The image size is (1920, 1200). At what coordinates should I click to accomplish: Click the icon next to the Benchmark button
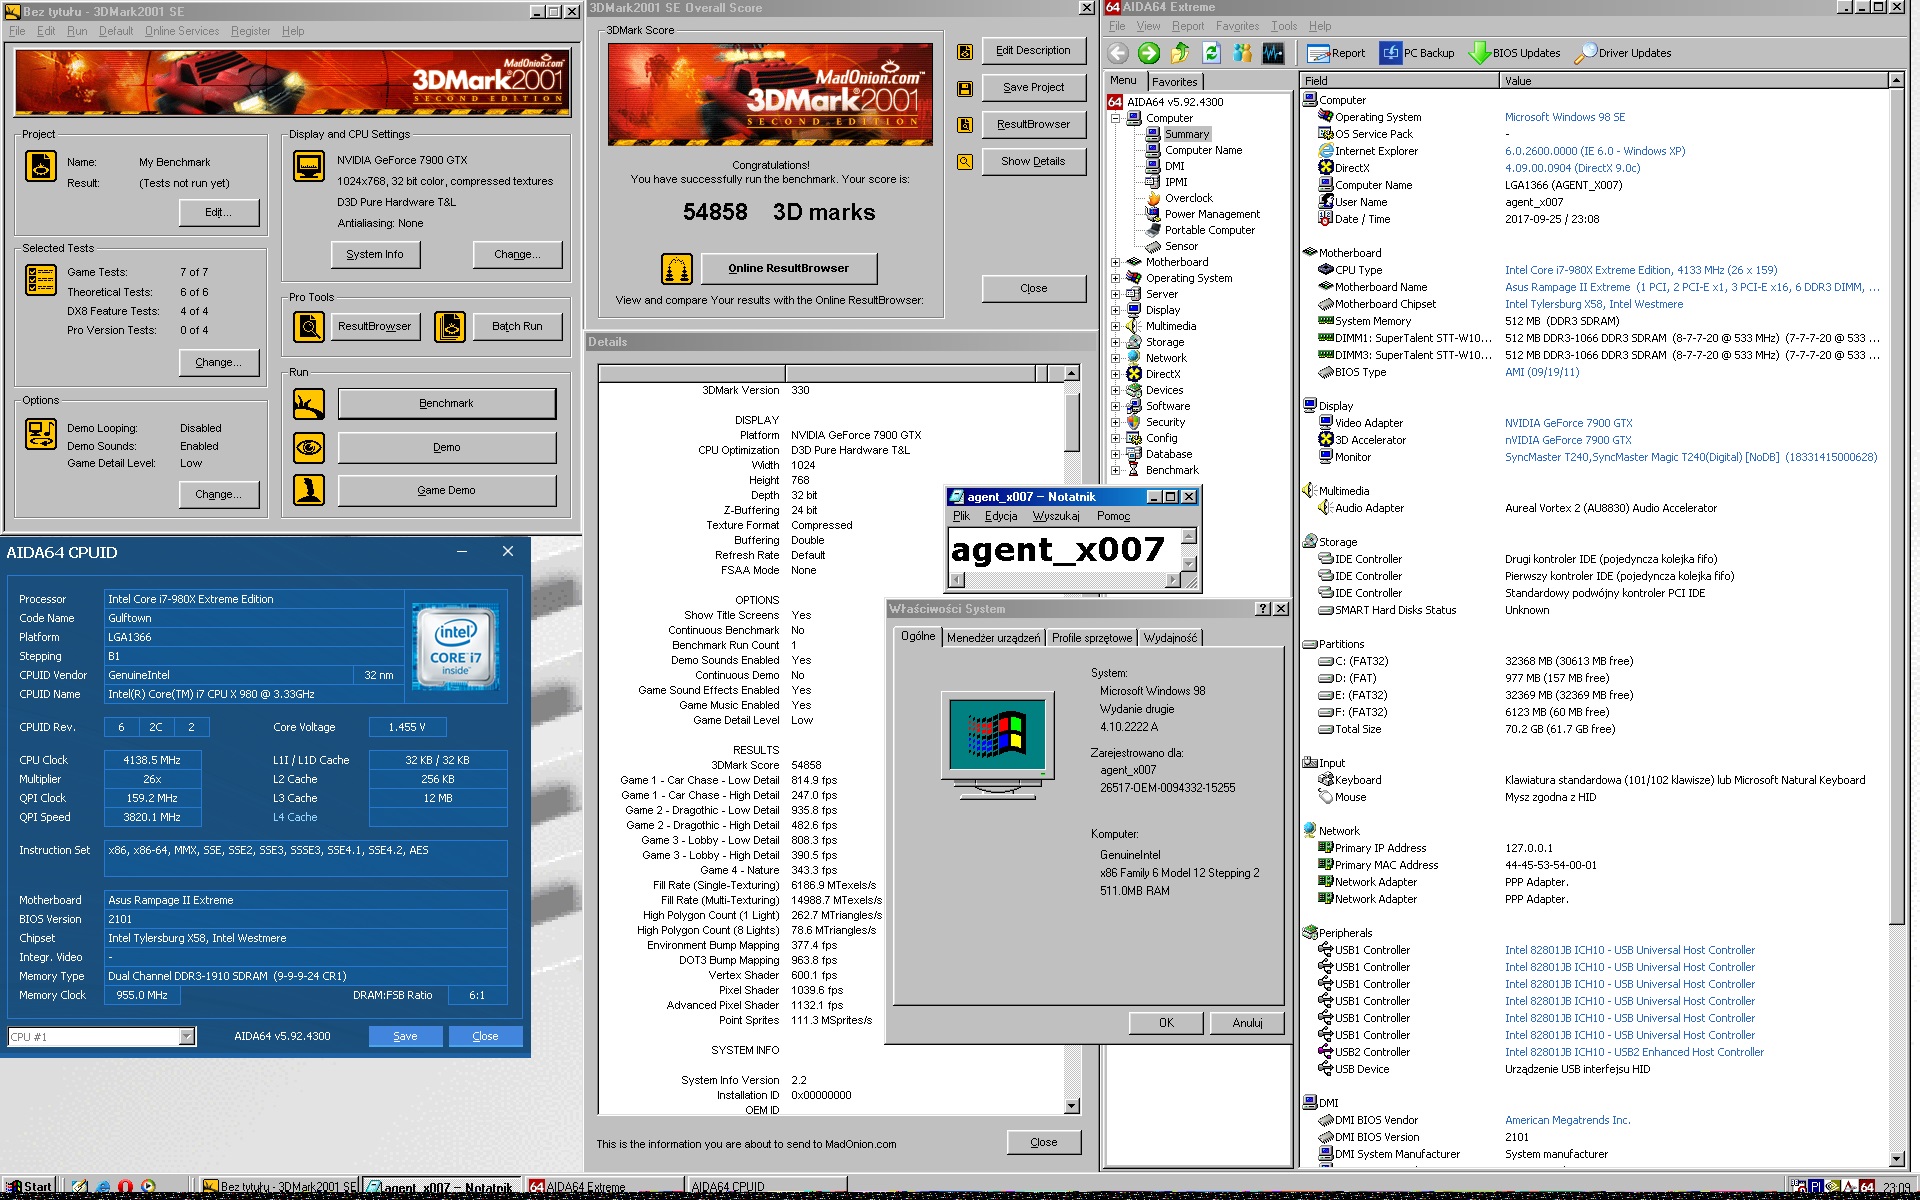(309, 404)
